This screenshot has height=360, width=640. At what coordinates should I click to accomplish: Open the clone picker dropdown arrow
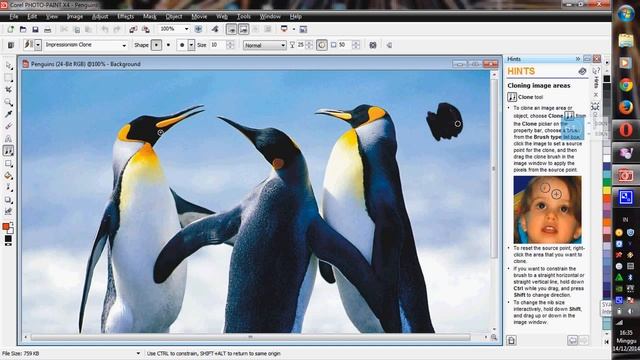38,45
